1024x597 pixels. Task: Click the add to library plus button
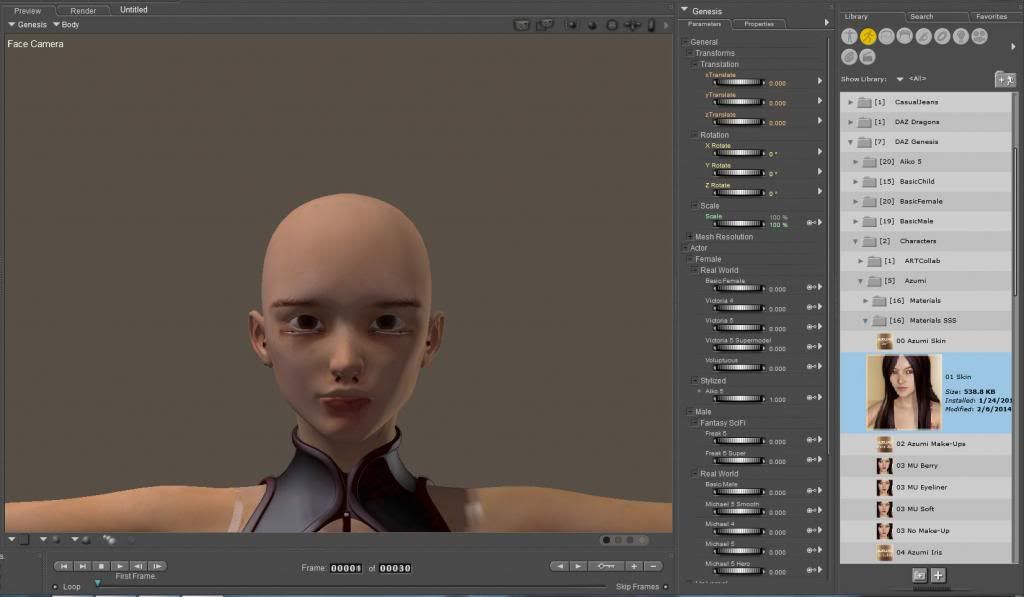click(x=938, y=575)
